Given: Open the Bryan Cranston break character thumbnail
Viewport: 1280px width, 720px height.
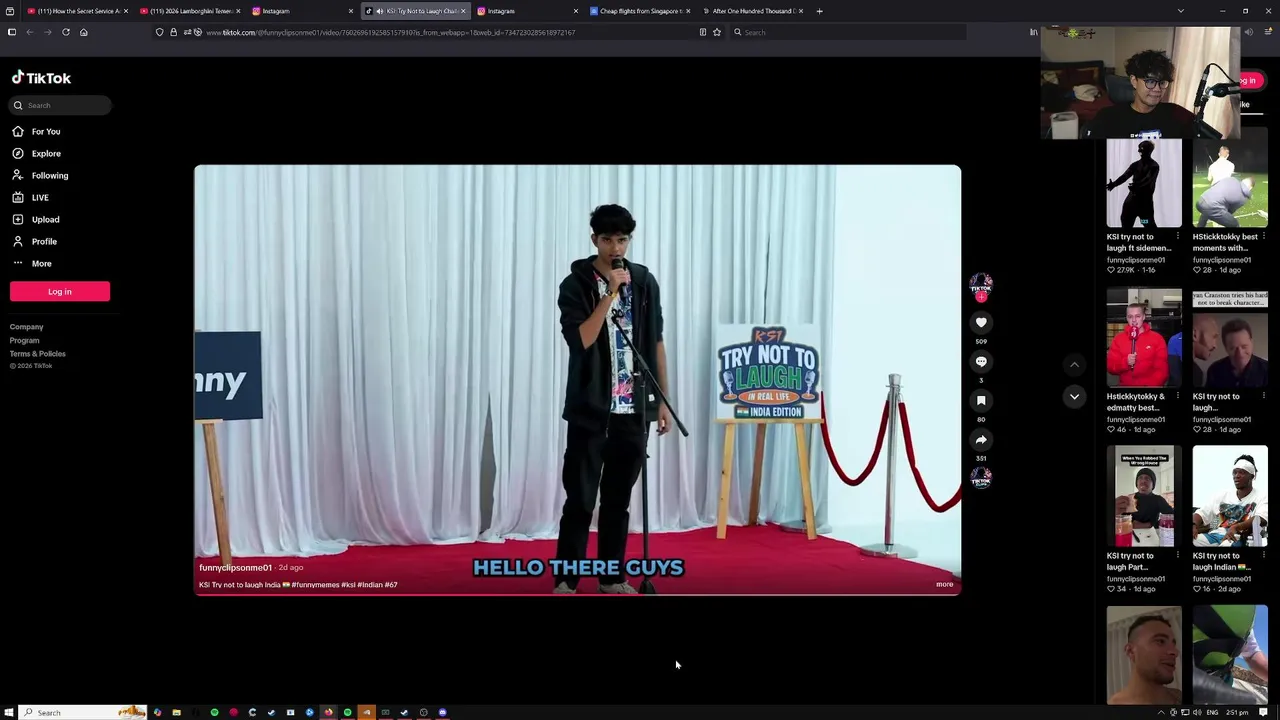Looking at the screenshot, I should (x=1230, y=338).
